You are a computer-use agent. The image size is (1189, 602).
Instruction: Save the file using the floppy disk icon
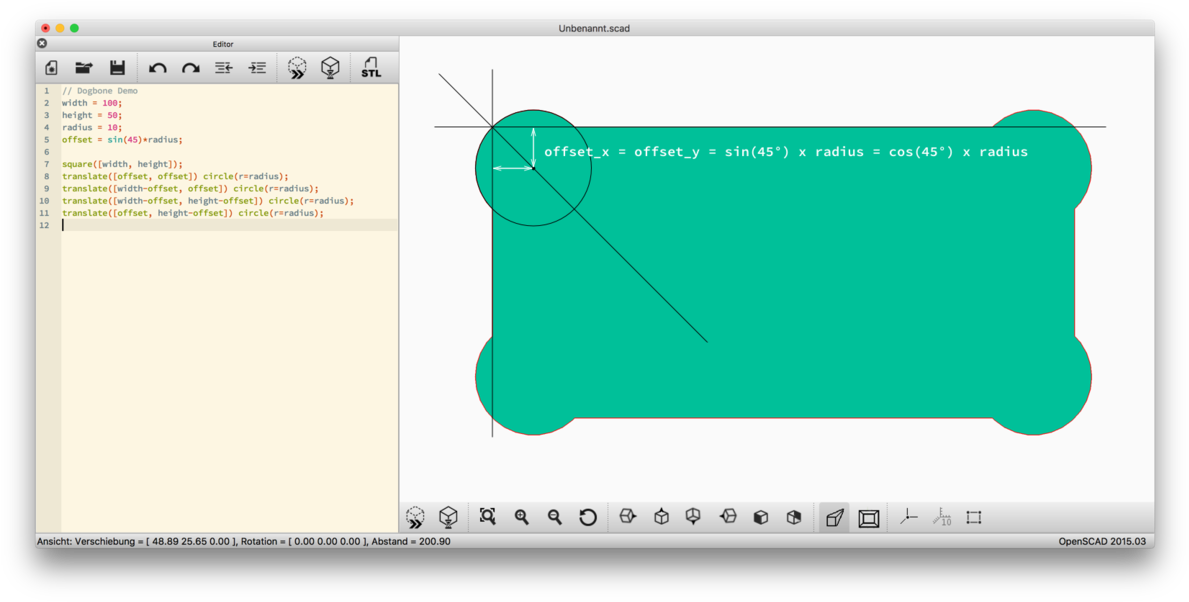tap(117, 68)
